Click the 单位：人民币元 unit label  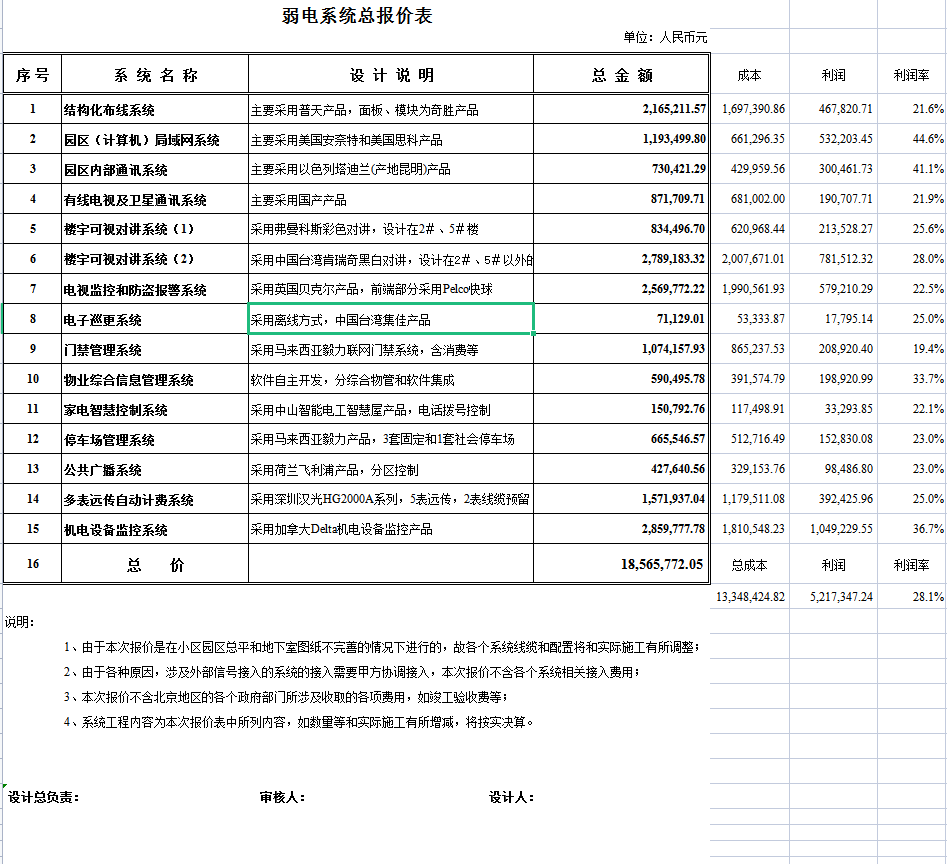[665, 38]
